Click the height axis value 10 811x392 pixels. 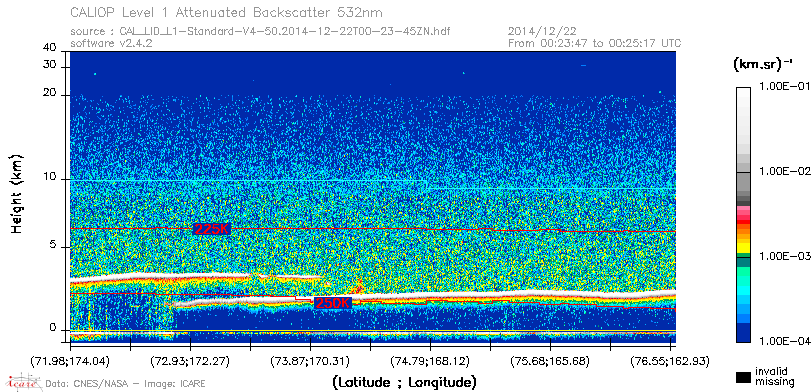coord(50,177)
